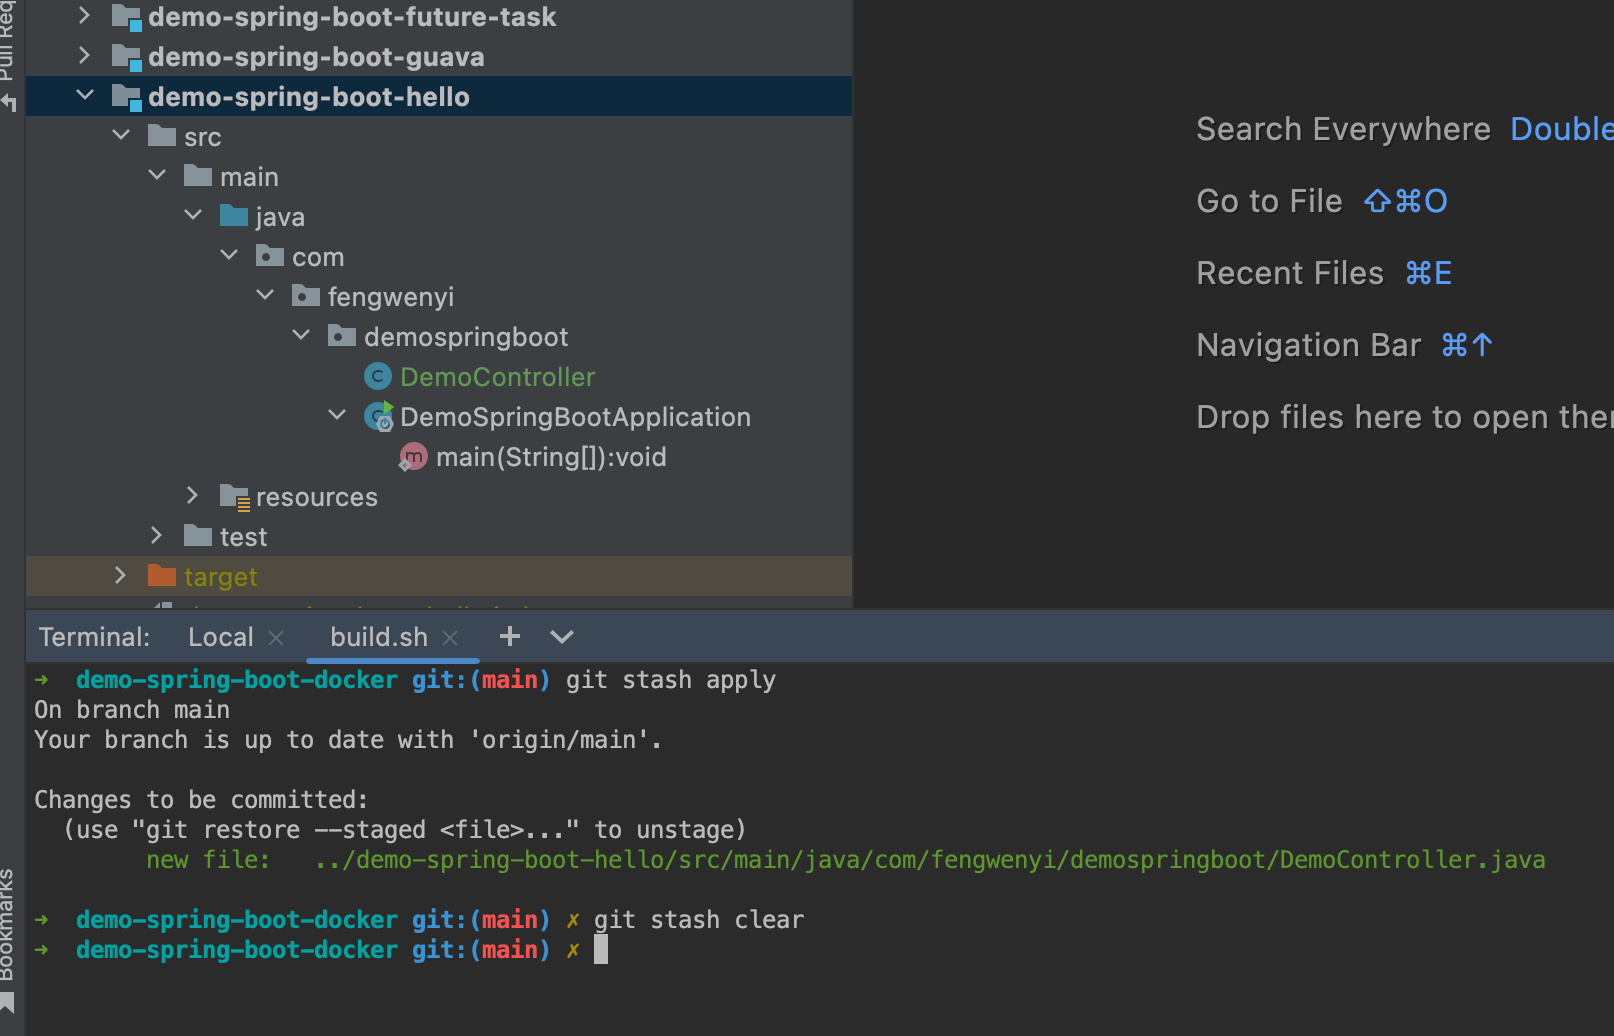Close the build.sh terminal tab
The height and width of the screenshot is (1036, 1614).
450,637
